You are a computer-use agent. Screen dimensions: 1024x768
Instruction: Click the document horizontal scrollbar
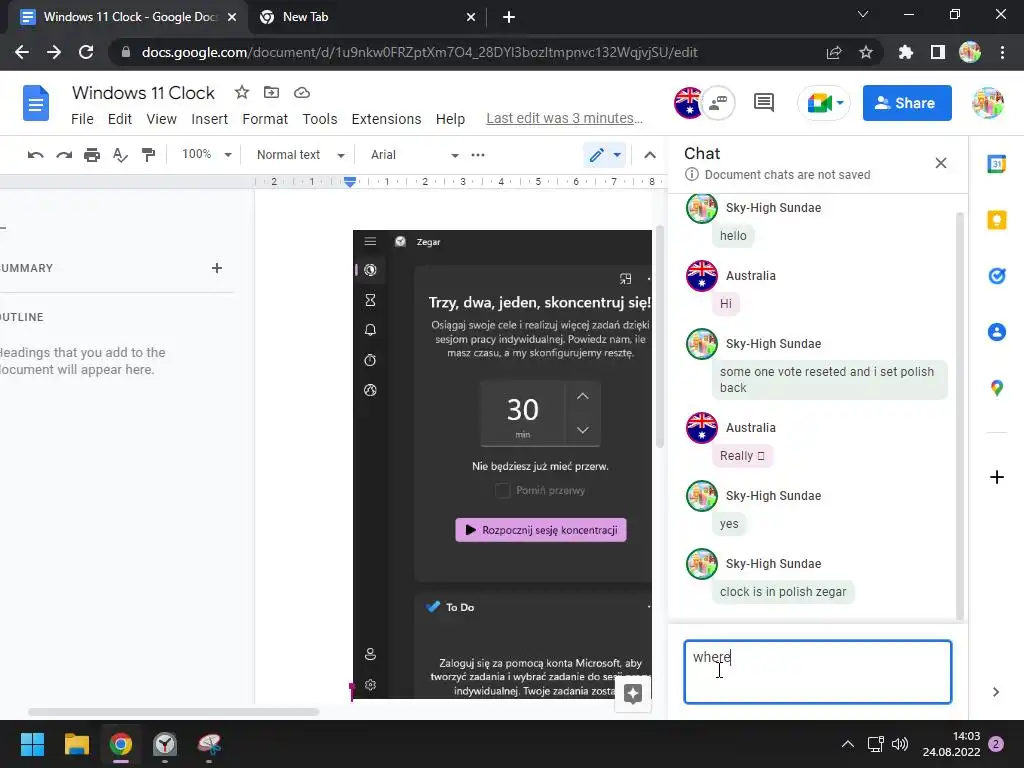[x=173, y=712]
